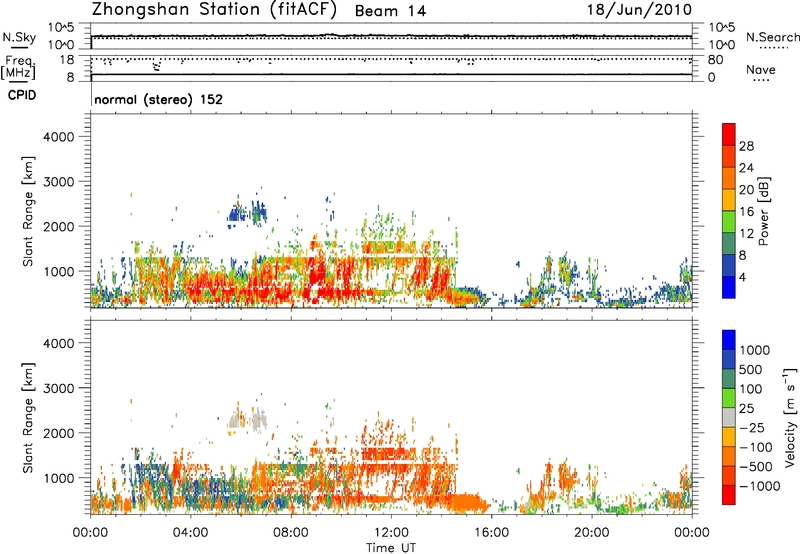The image size is (800, 554).
Task: Click the 'Power [dB]' colorbar label
Action: (x=763, y=211)
